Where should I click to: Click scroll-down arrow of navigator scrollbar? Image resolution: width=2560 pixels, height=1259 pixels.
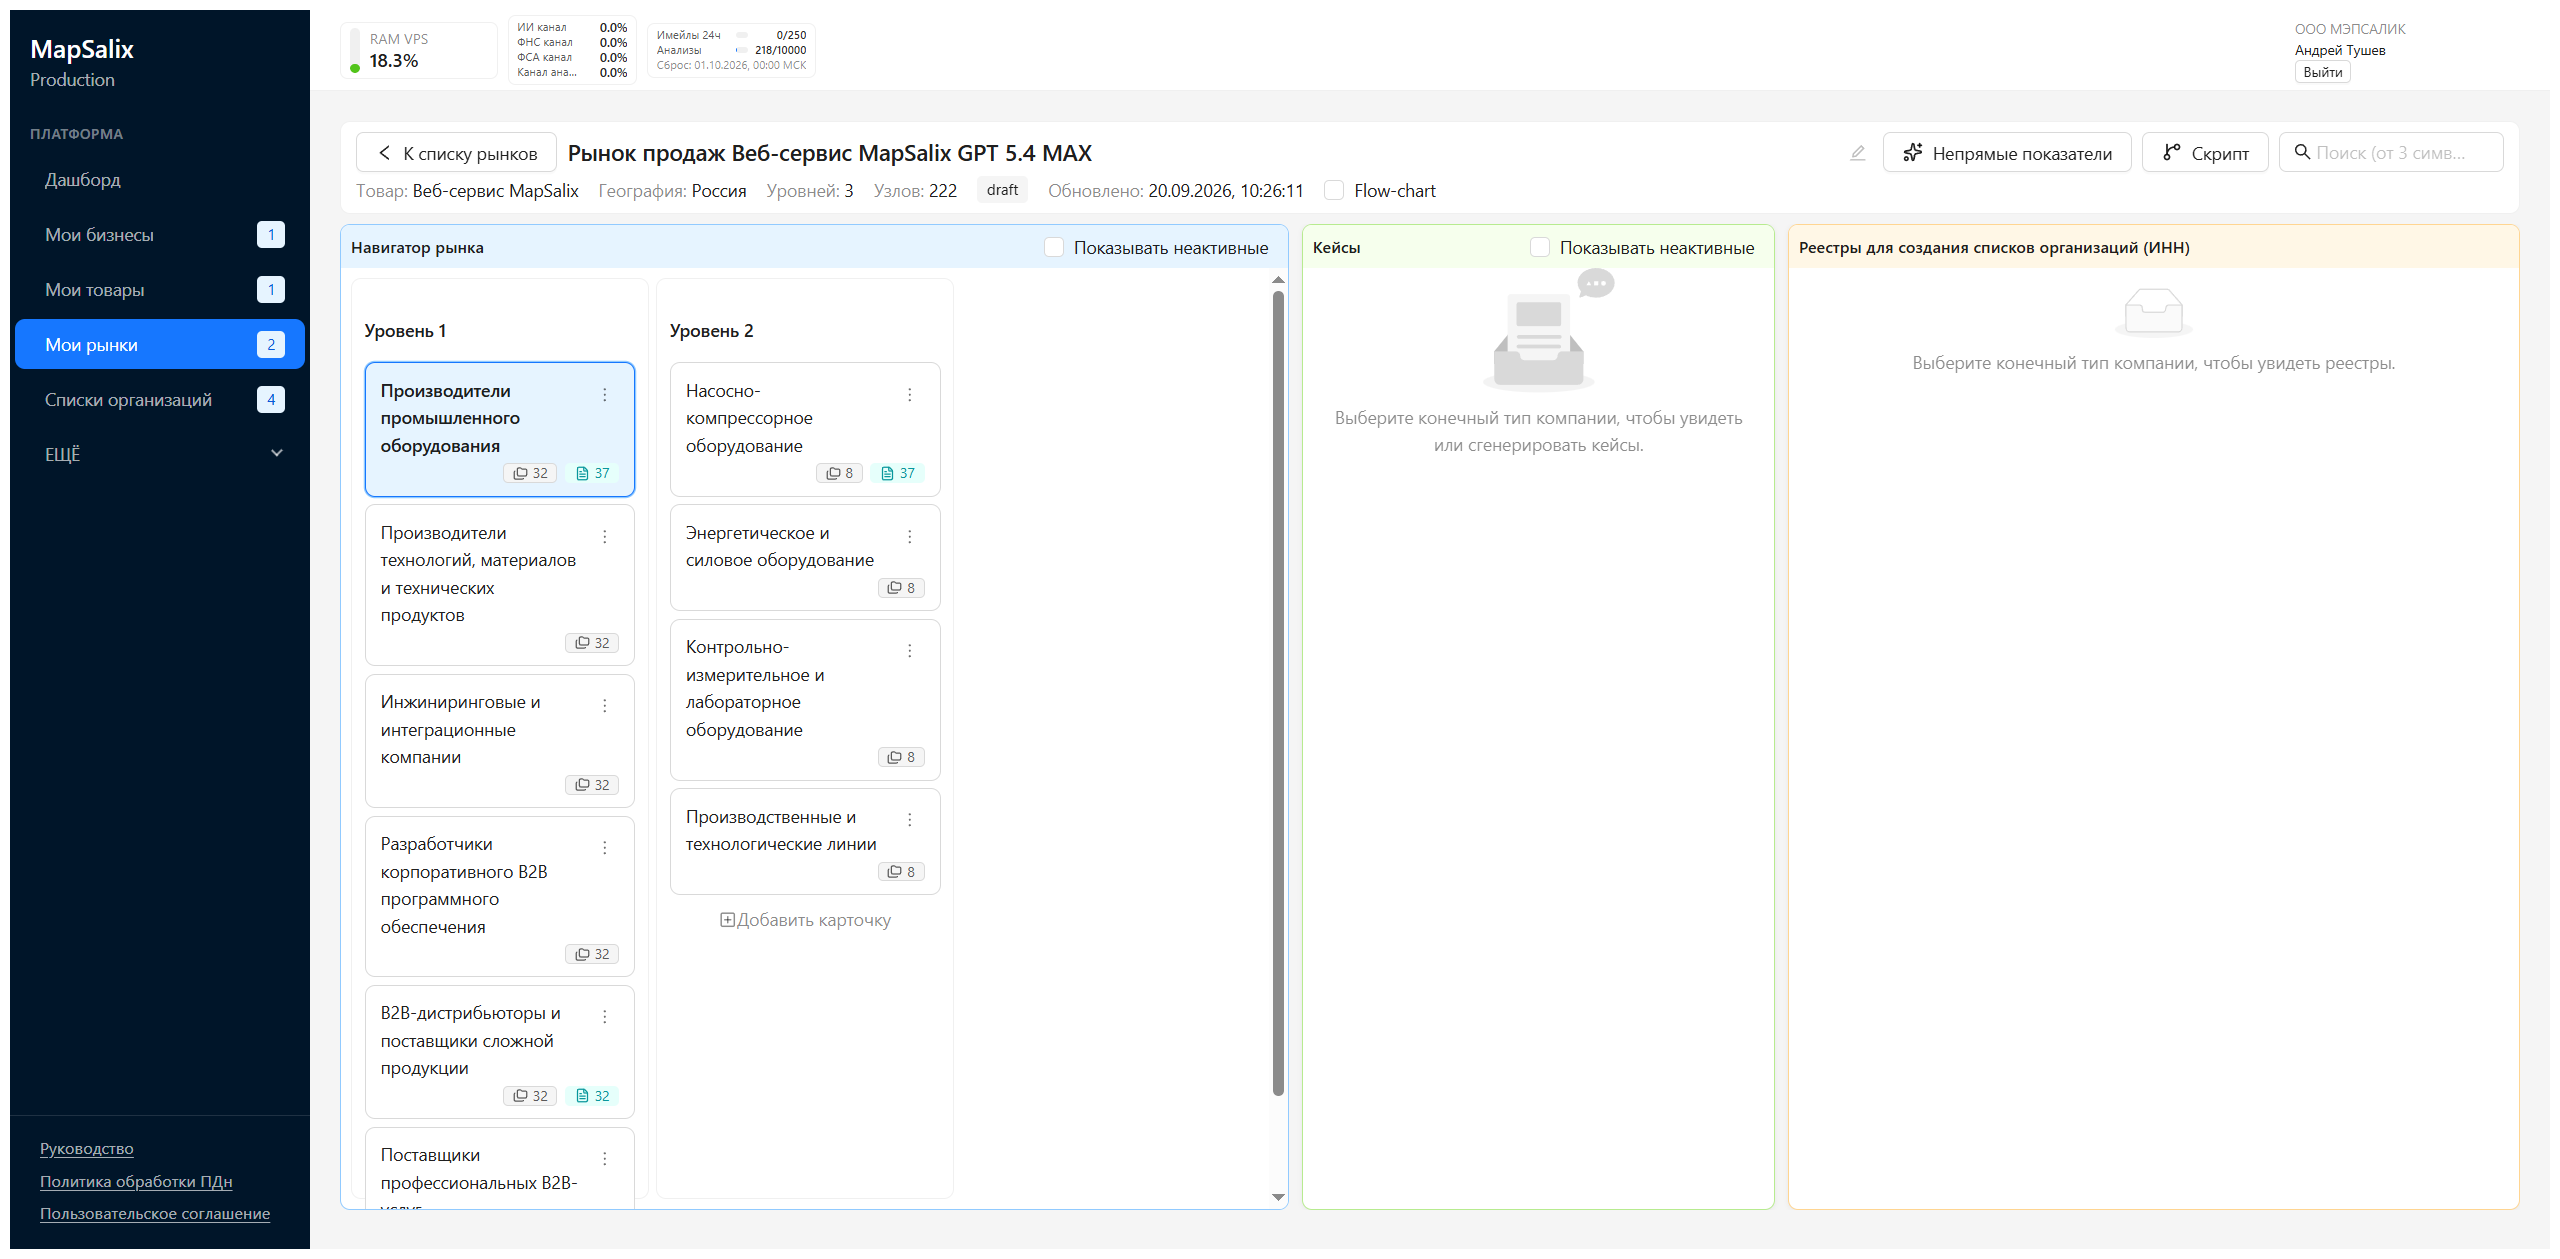1278,1197
